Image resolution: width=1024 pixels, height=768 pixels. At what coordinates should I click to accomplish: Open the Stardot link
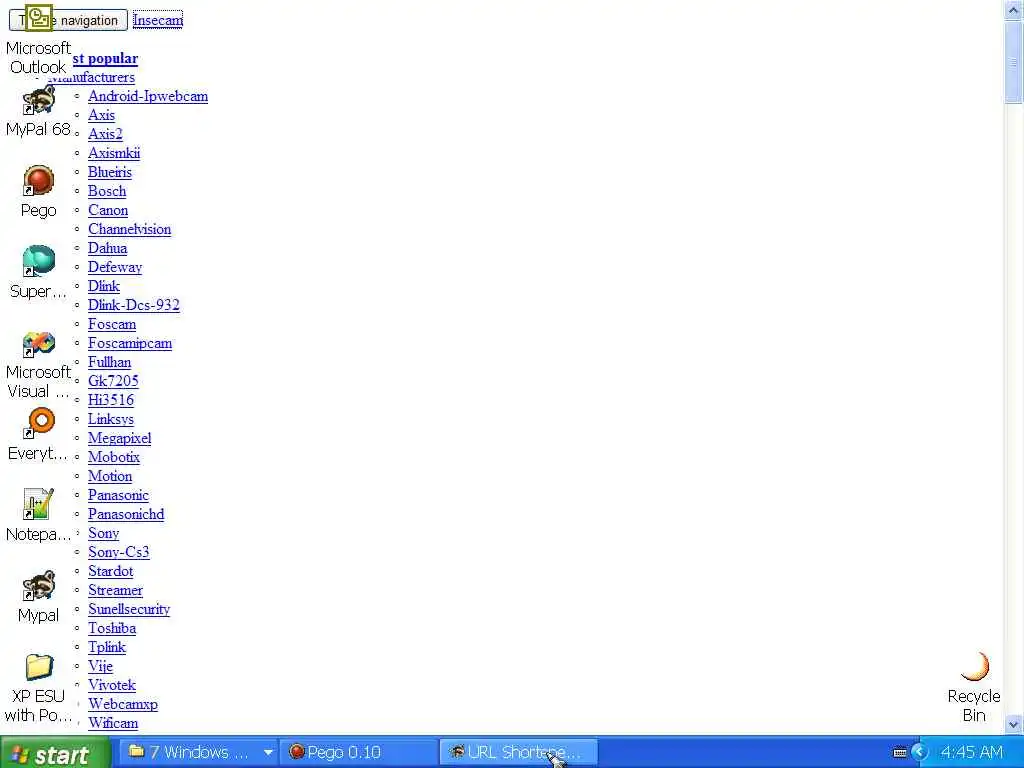pos(110,571)
